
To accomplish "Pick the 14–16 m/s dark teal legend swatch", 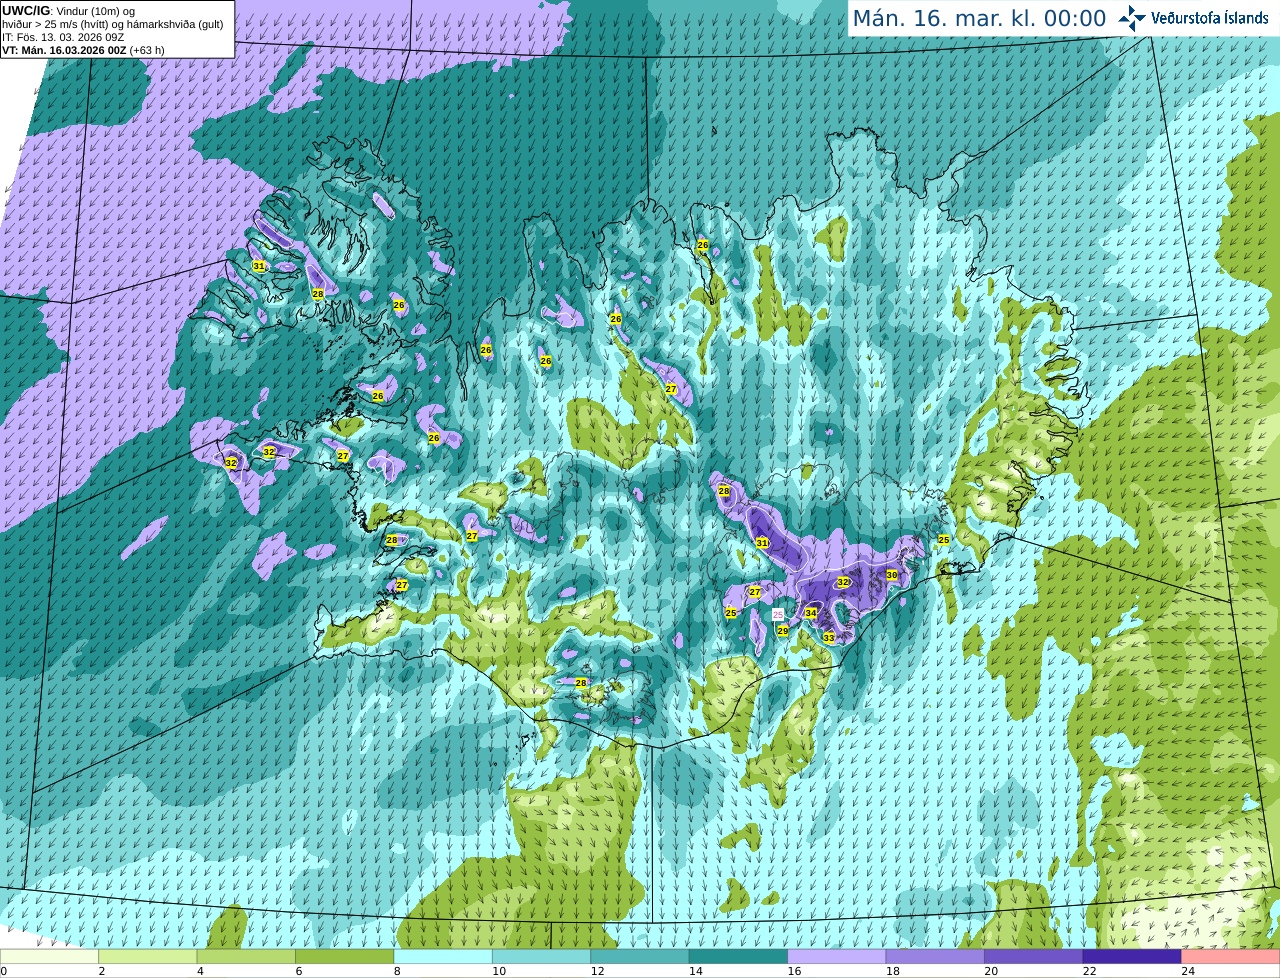I will tap(739, 956).
